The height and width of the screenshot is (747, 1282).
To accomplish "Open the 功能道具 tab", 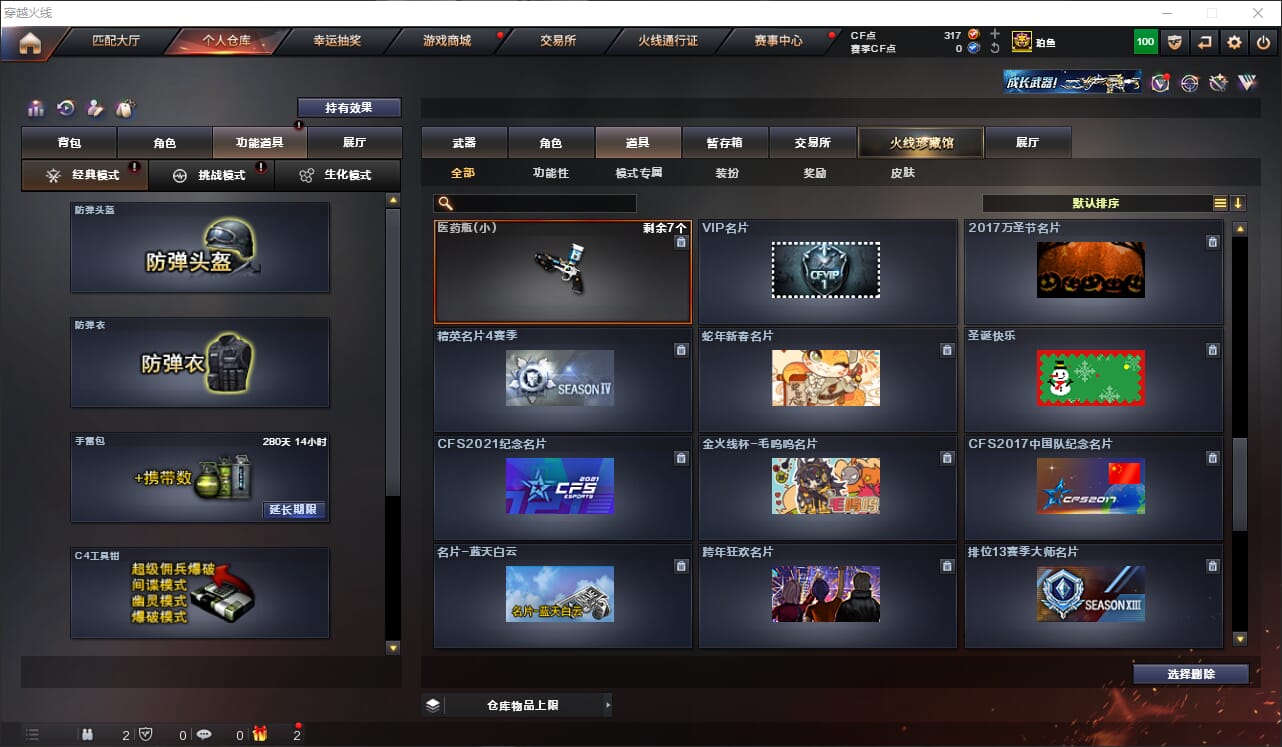I will tap(260, 143).
